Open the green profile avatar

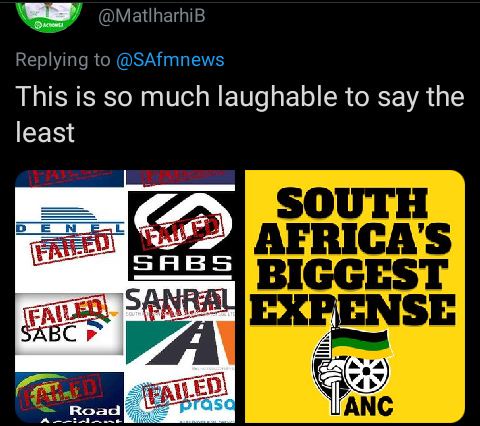point(49,17)
